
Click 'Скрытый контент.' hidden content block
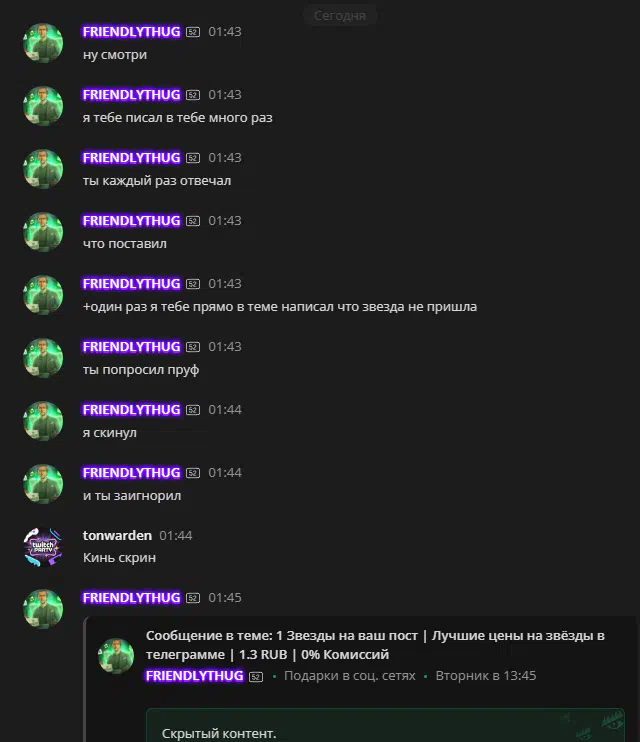click(385, 725)
